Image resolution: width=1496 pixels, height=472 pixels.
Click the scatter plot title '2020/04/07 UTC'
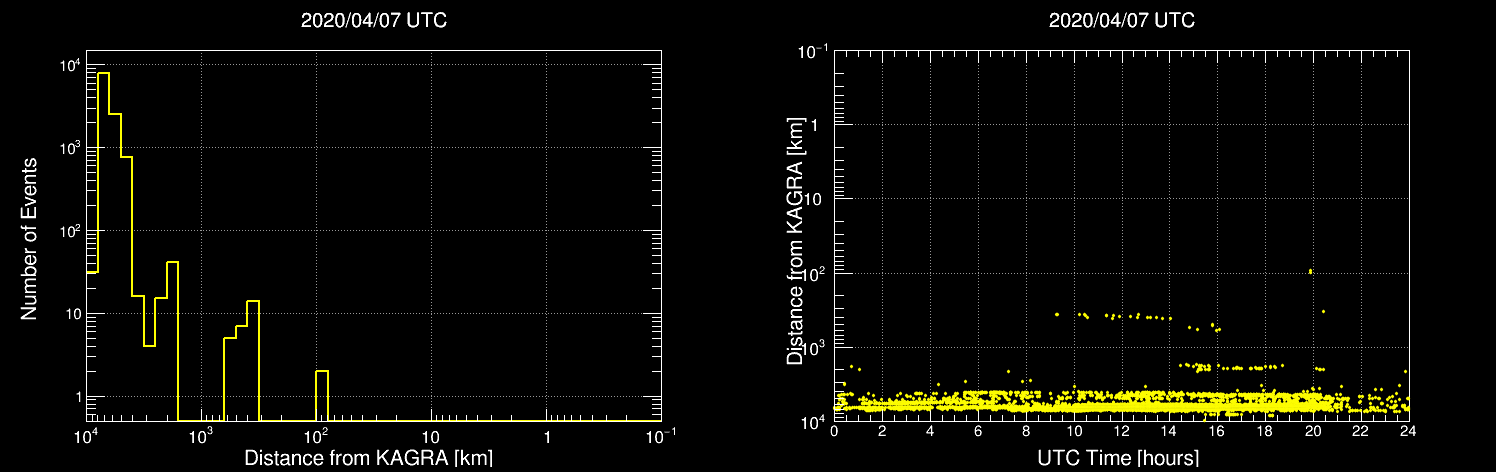click(1121, 20)
